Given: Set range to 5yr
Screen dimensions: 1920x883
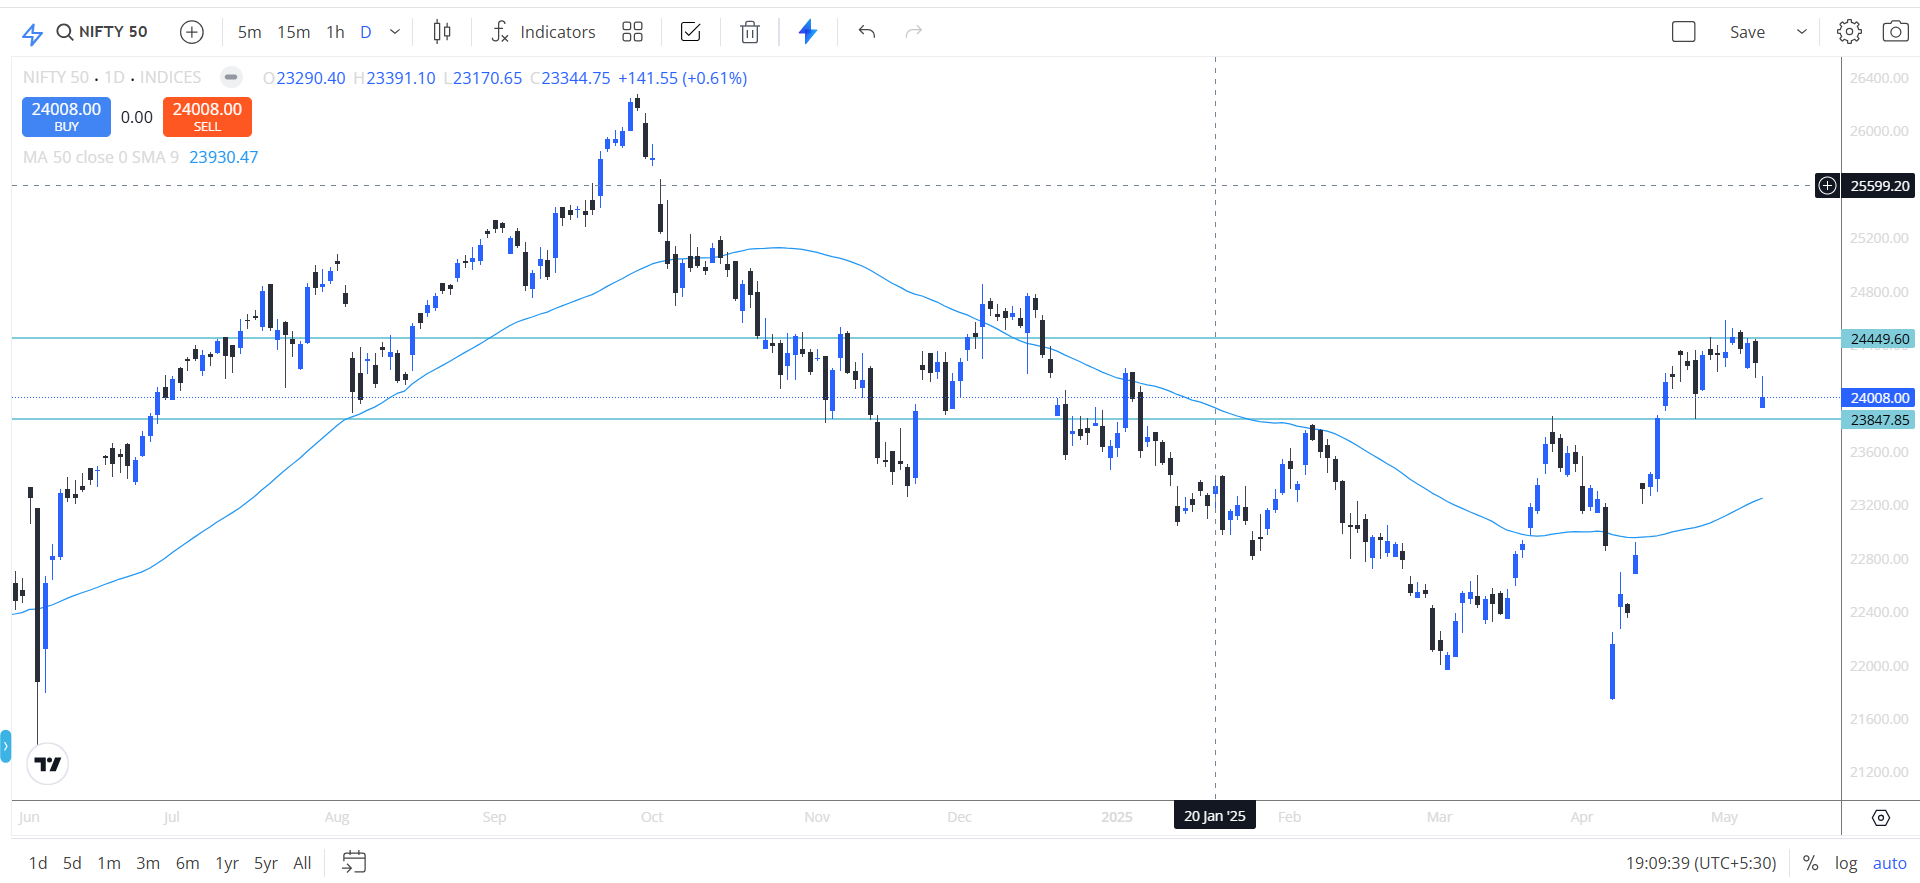Looking at the screenshot, I should click(266, 863).
